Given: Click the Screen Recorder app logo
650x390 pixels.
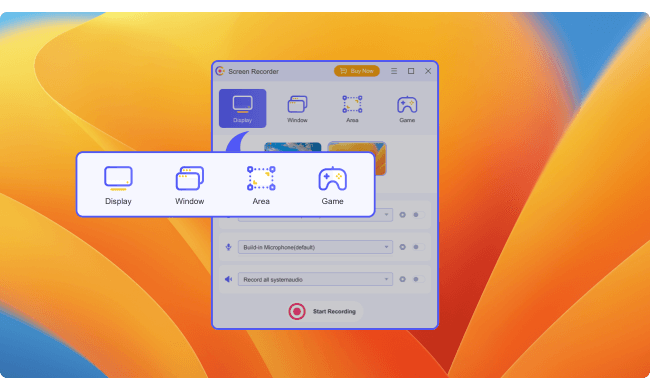Looking at the screenshot, I should pos(220,71).
